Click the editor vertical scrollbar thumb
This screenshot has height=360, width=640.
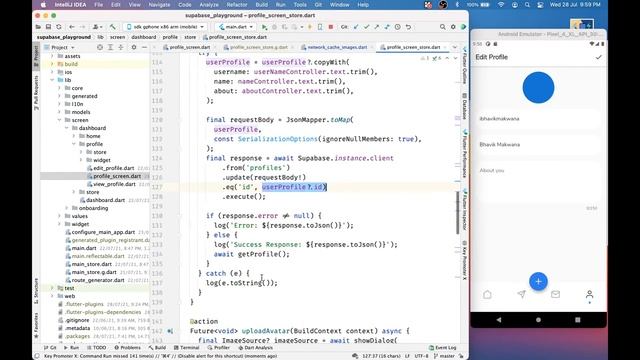tap(457, 212)
